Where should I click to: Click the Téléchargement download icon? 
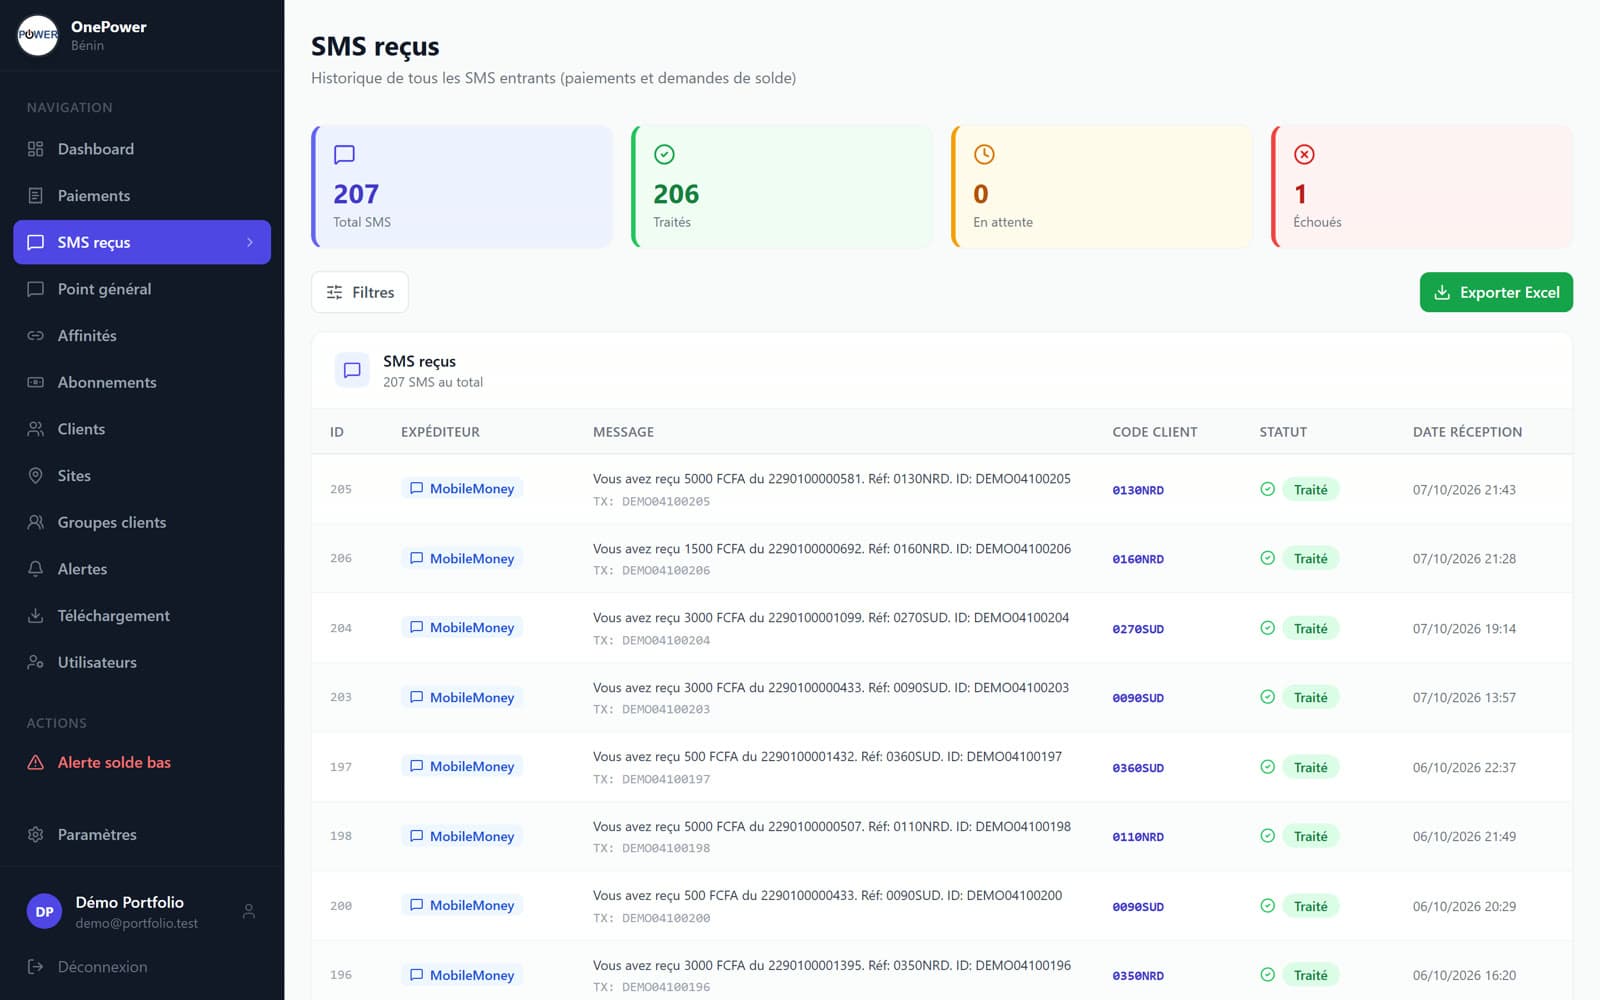pyautogui.click(x=36, y=616)
